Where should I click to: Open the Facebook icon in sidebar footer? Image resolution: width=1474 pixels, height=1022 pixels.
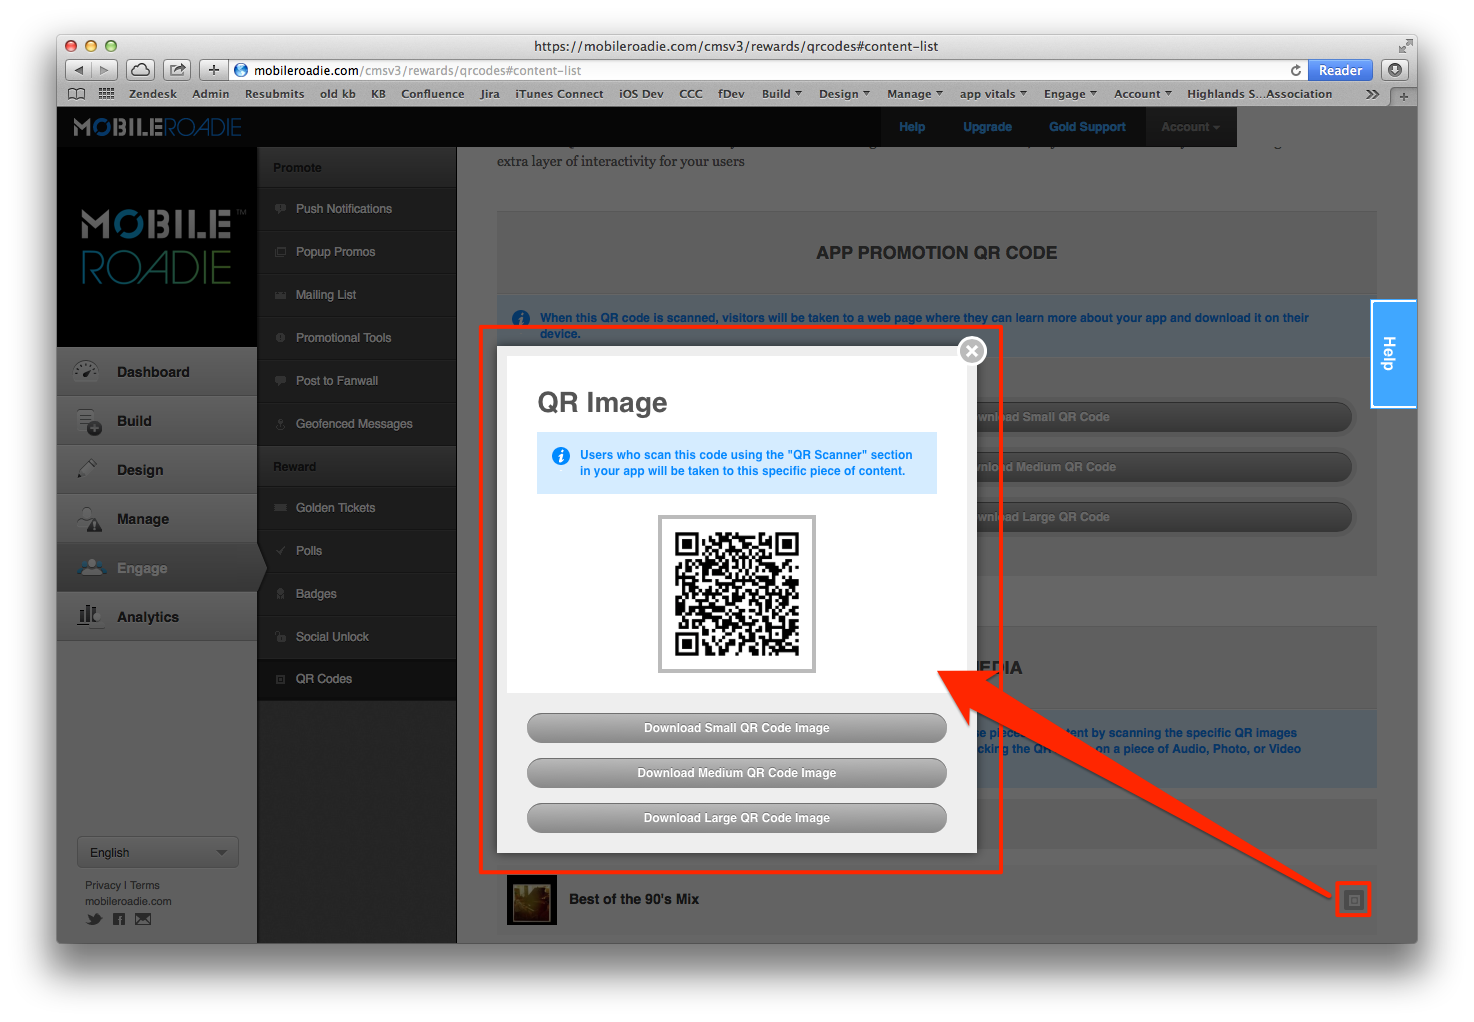pyautogui.click(x=119, y=919)
